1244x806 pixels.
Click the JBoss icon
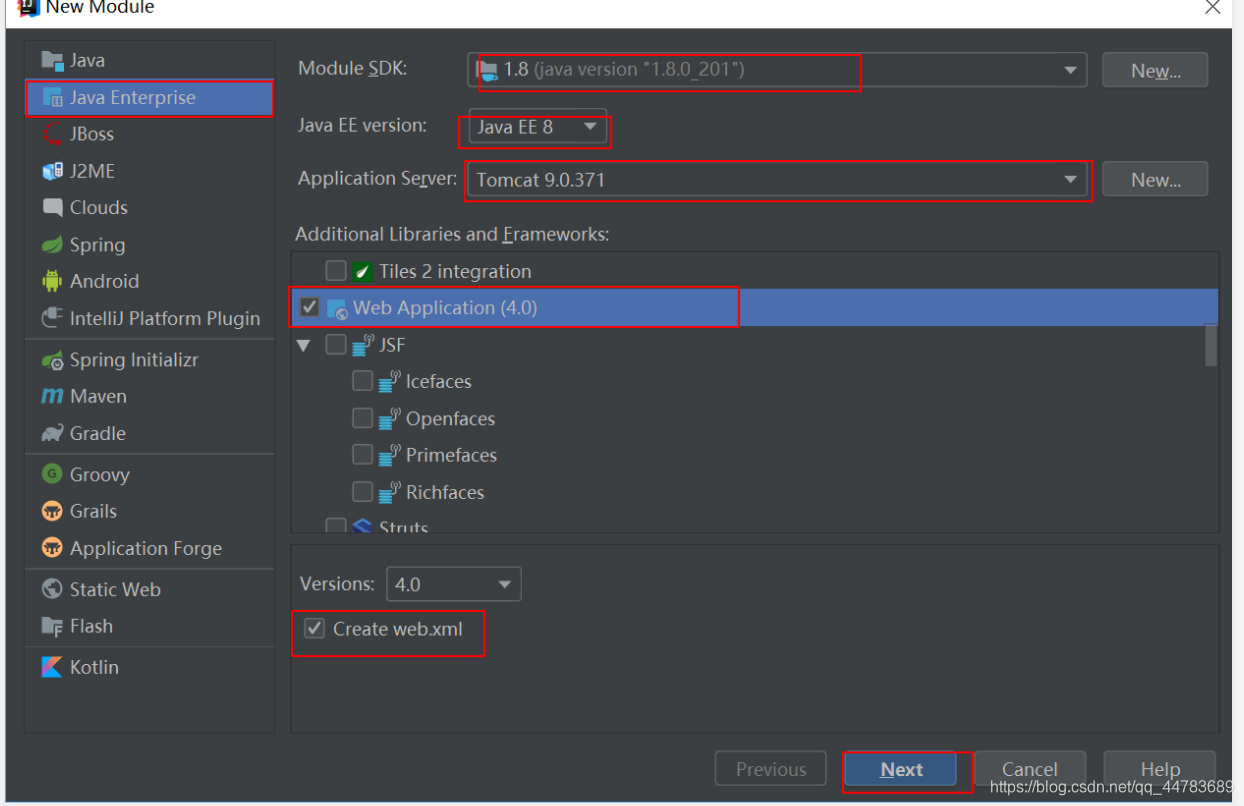tap(52, 134)
